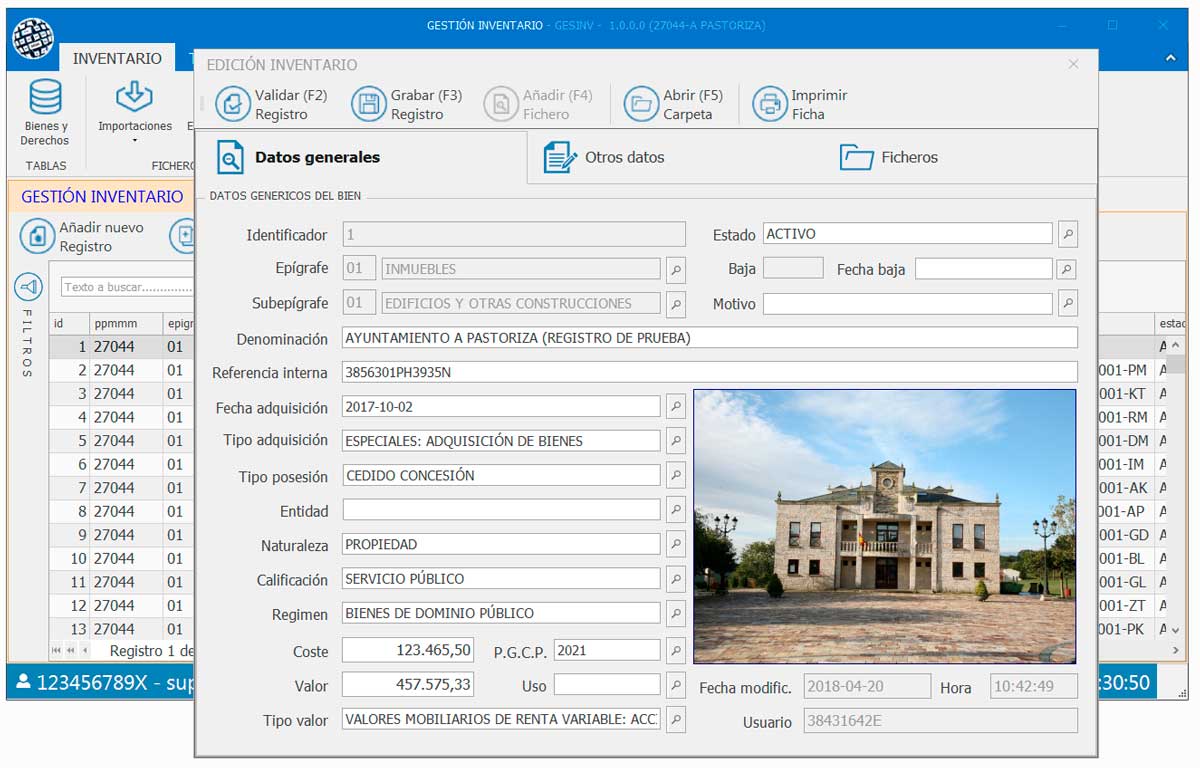This screenshot has height=768, width=1200.
Task: Print the record with Imprimir Ficha
Action: click(x=769, y=104)
